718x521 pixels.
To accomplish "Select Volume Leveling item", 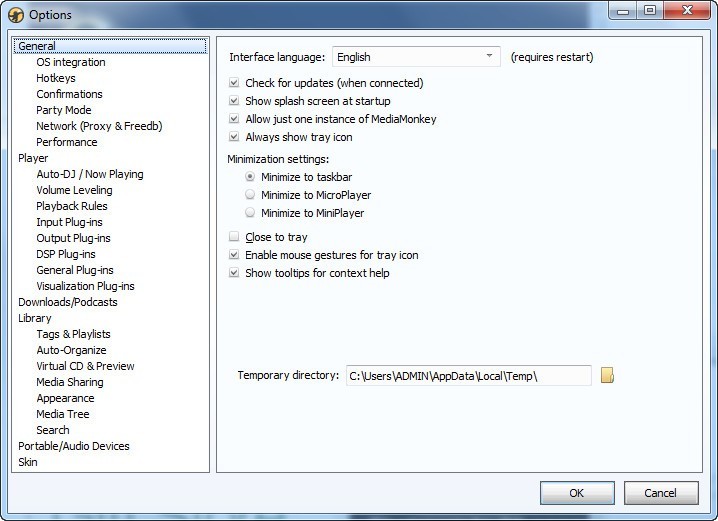I will (x=74, y=190).
